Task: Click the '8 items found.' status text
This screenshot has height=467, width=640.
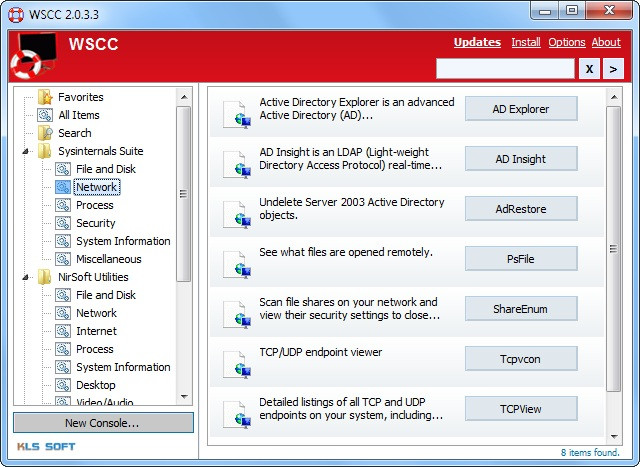Action: (590, 453)
